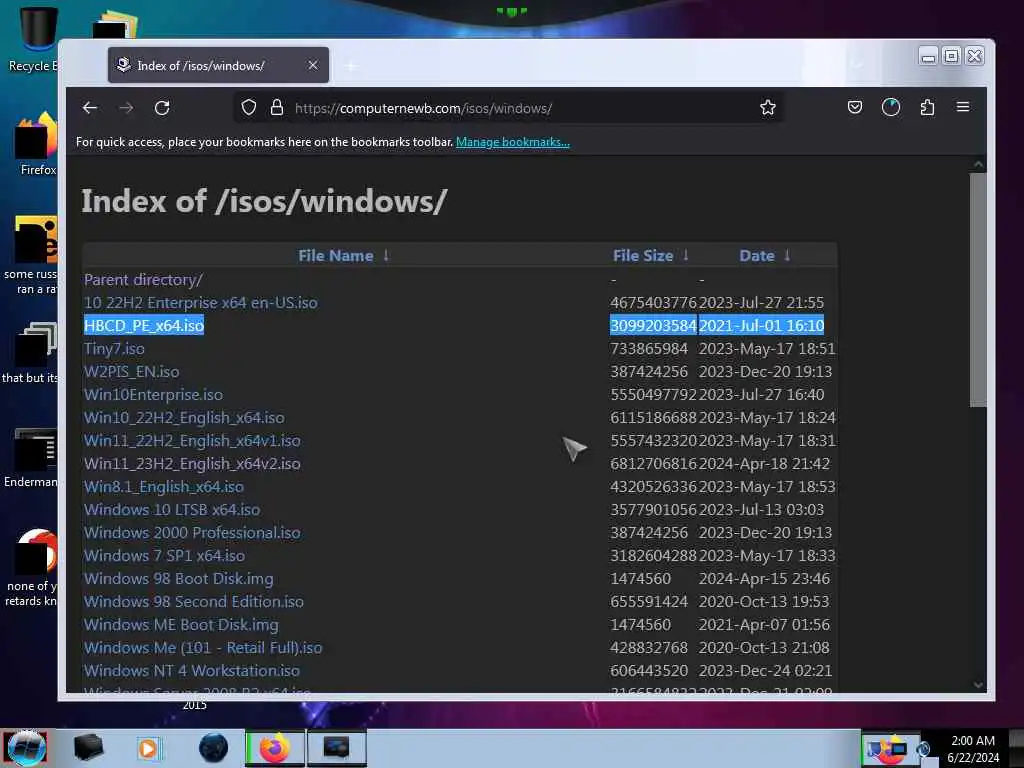Click date 2024-Apr-18 21:42 cell

[764, 464]
